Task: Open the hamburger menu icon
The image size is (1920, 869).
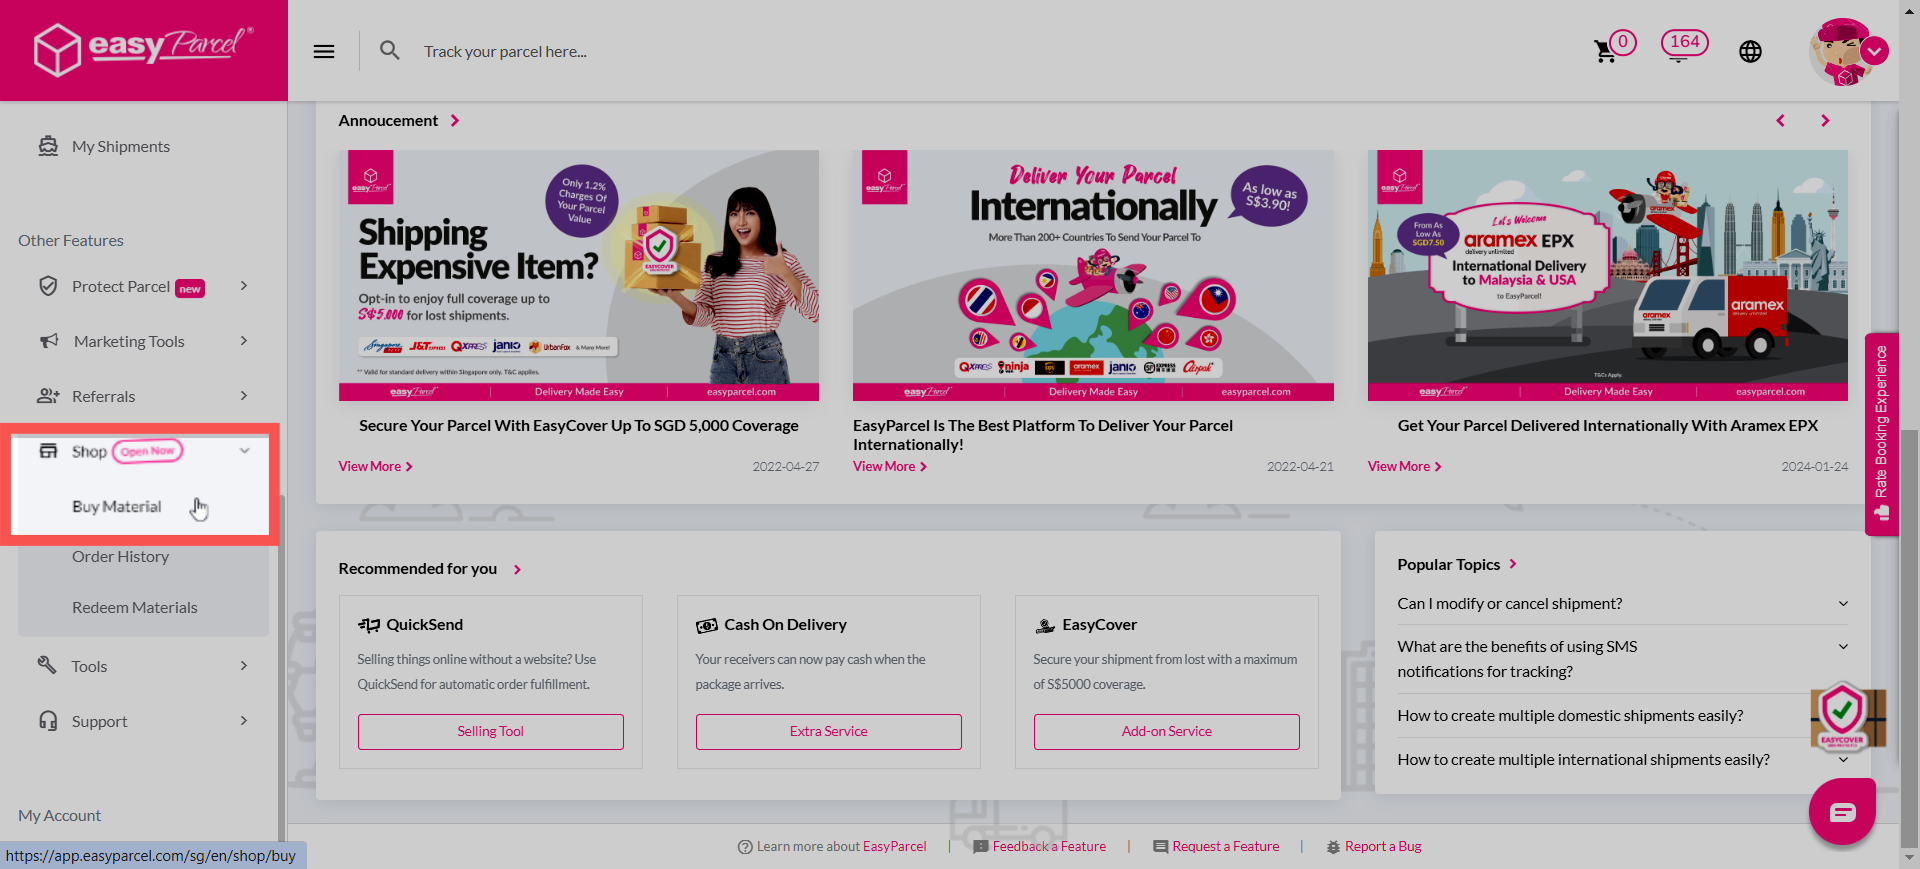Action: [x=324, y=51]
